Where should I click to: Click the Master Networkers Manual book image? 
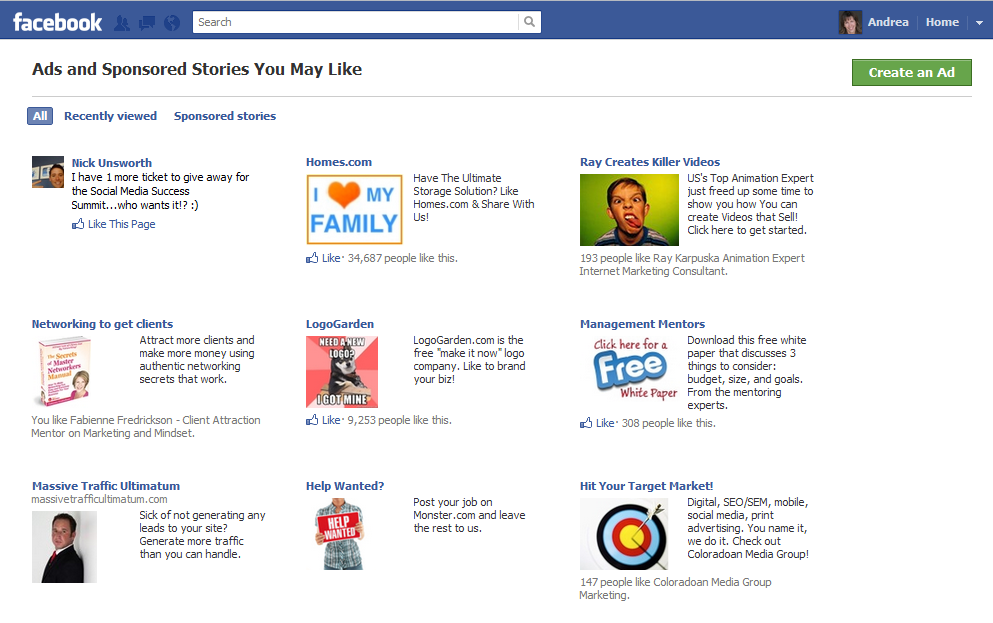pyautogui.click(x=63, y=371)
